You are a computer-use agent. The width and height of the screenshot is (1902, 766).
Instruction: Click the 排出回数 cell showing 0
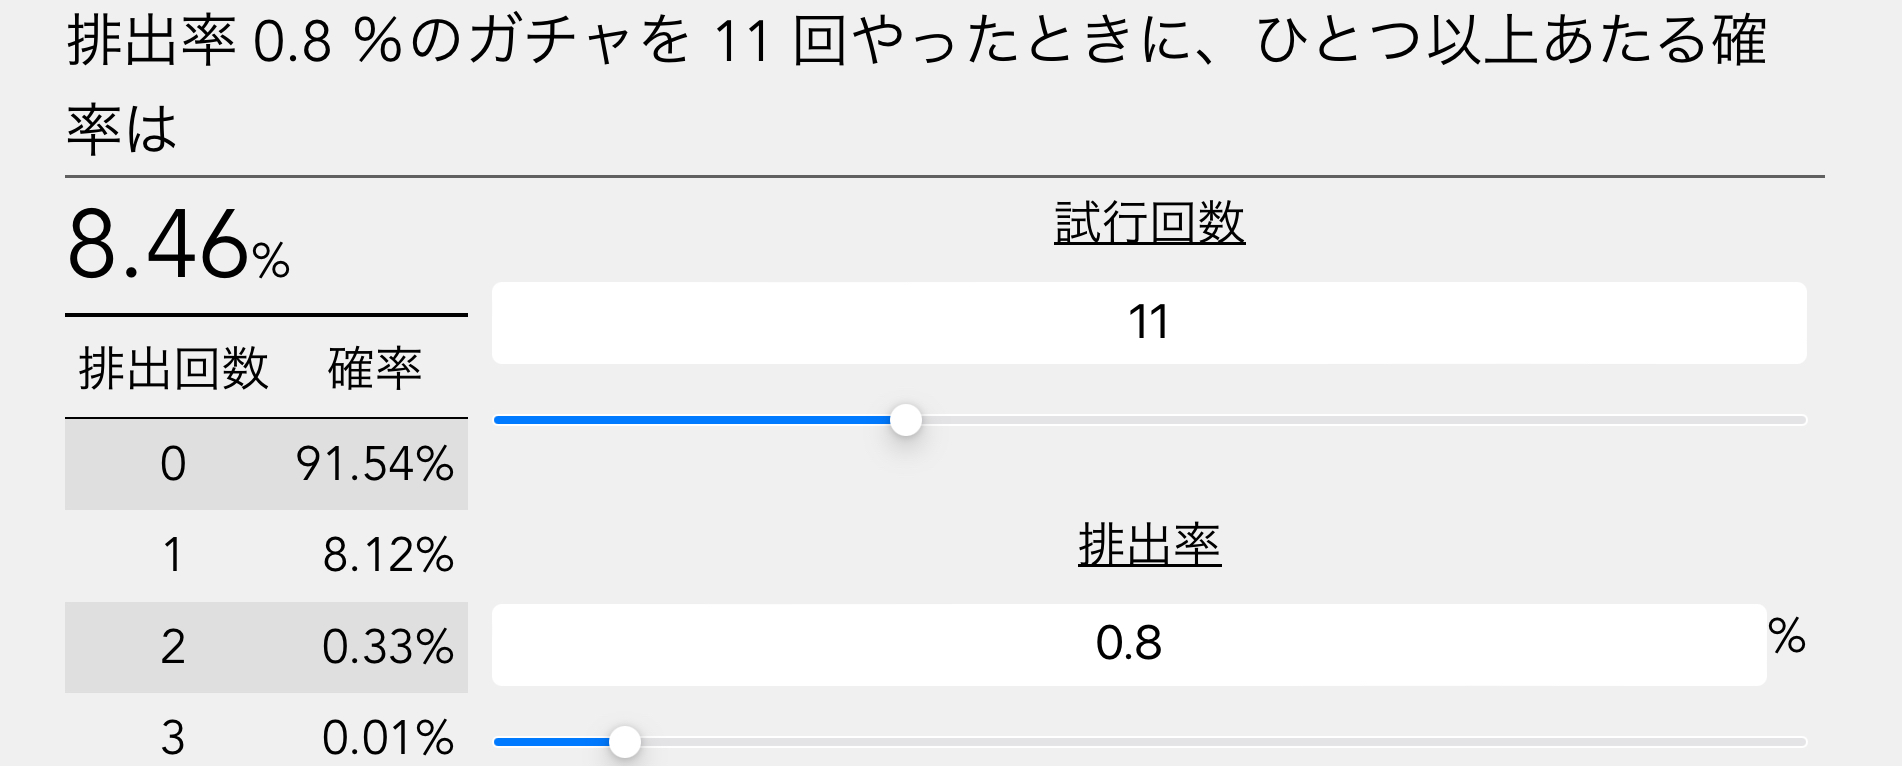point(173,464)
